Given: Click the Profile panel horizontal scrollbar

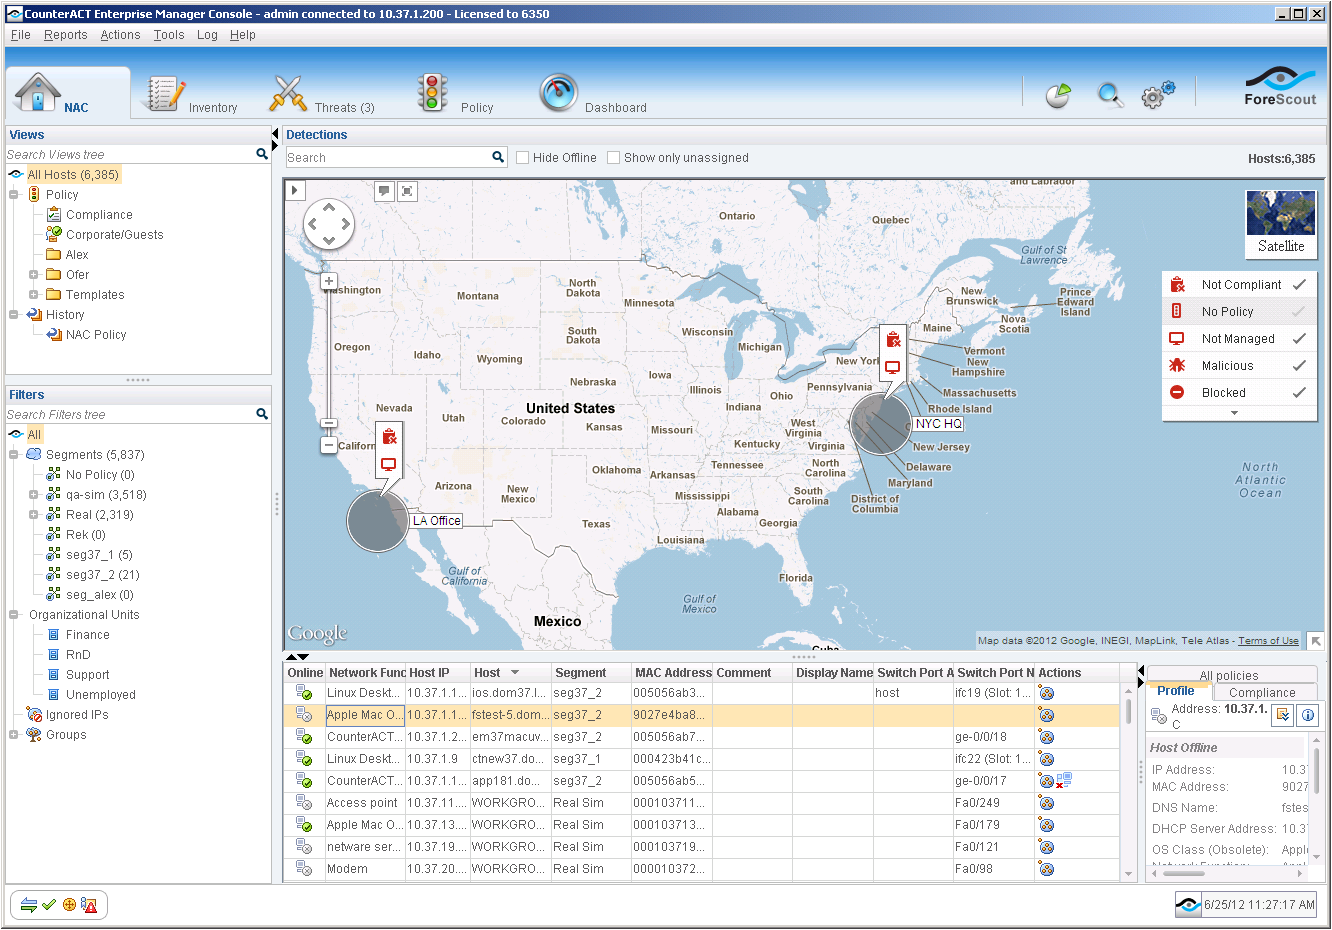Looking at the screenshot, I should [x=1184, y=873].
